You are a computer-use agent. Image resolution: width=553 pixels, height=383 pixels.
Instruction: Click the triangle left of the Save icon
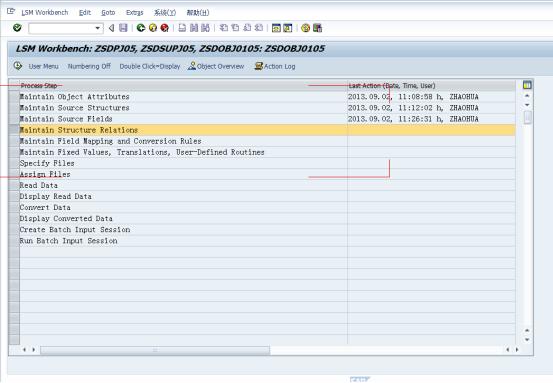[x=111, y=28]
